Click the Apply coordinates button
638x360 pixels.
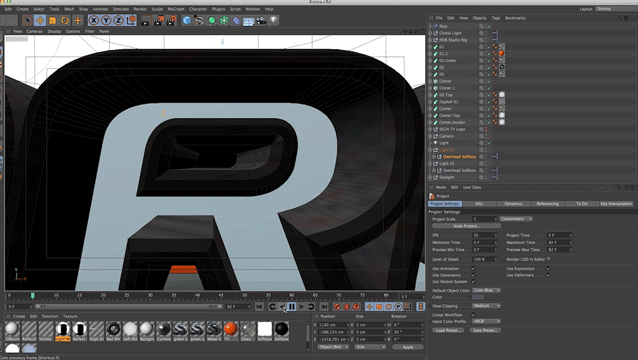click(x=408, y=347)
